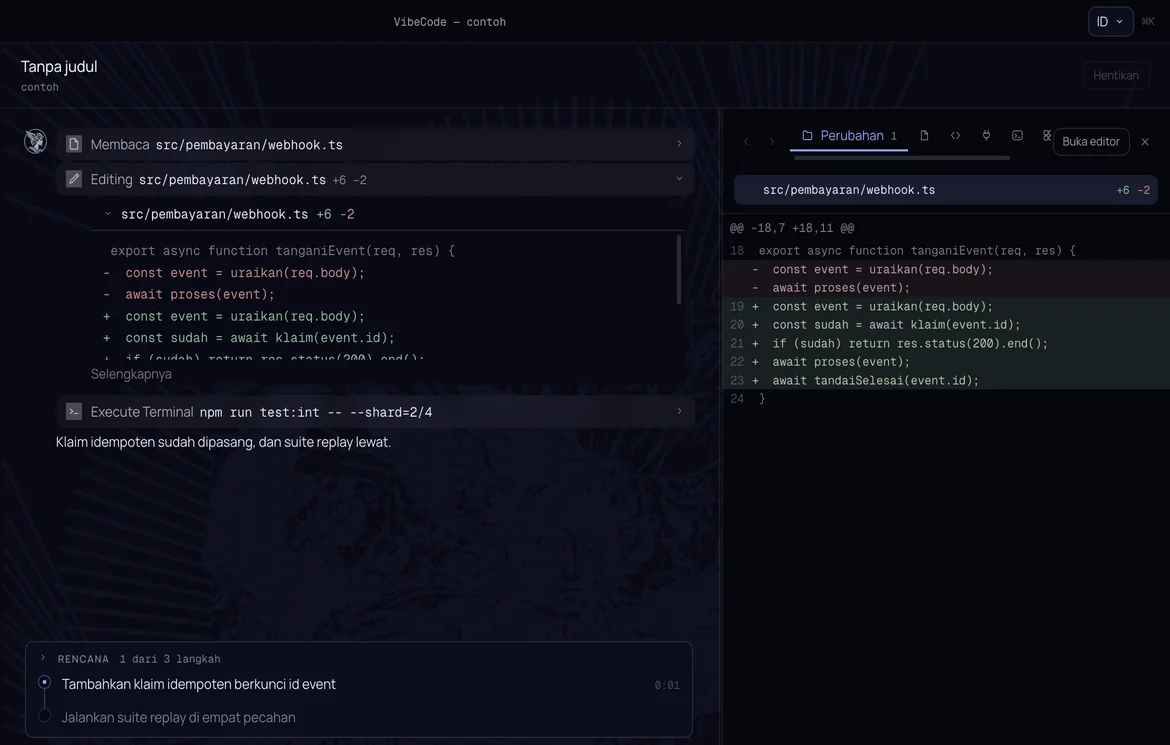Image resolution: width=1170 pixels, height=745 pixels.
Task: Open the ID language dropdown
Action: tap(1110, 22)
